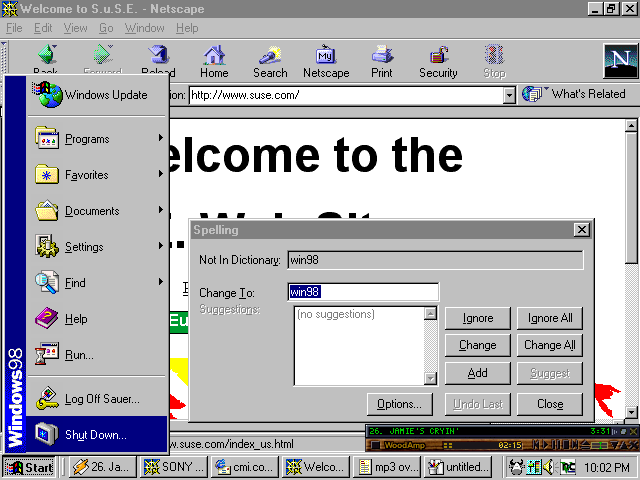The height and width of the screenshot is (480, 640).
Task: Open the mixer equalizer tray icon
Action: [x=534, y=467]
